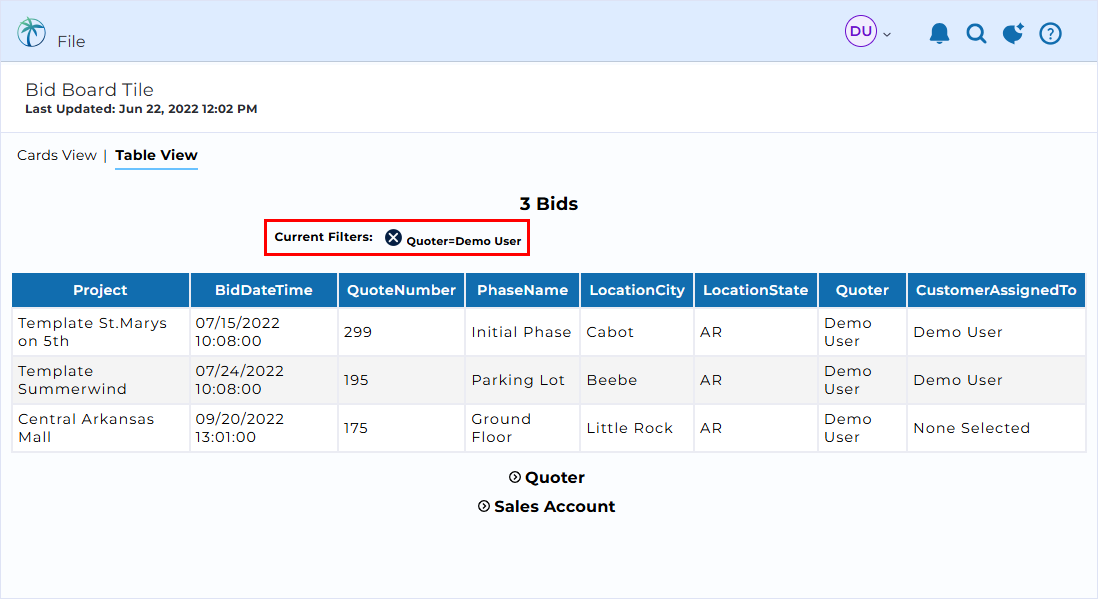Expand the Sales Account filter section
This screenshot has height=599, width=1098.
coord(546,507)
